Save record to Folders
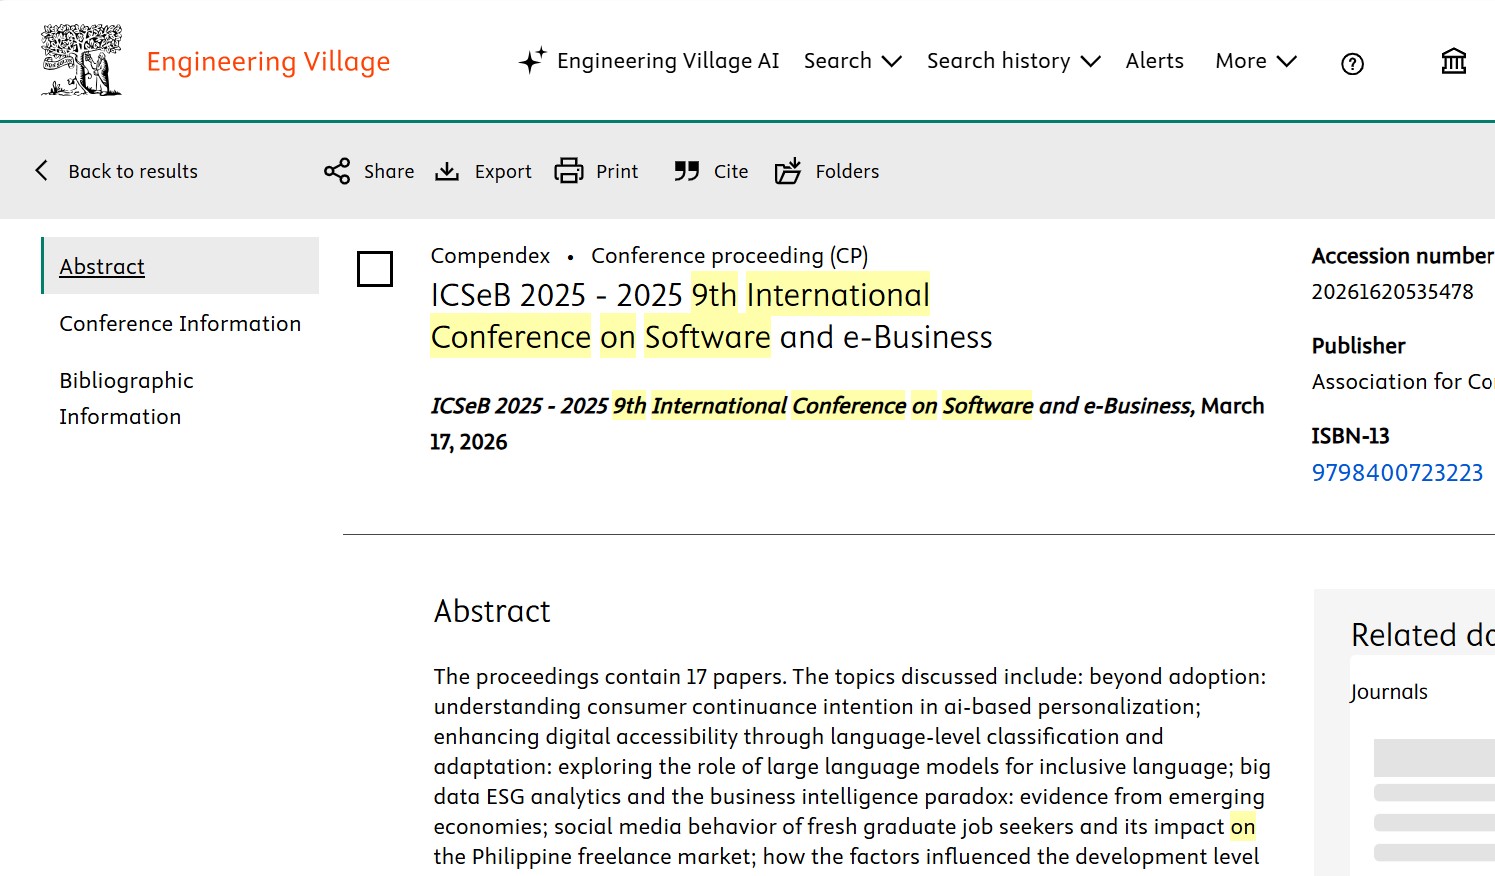Viewport: 1495px width, 876px height. pos(847,171)
